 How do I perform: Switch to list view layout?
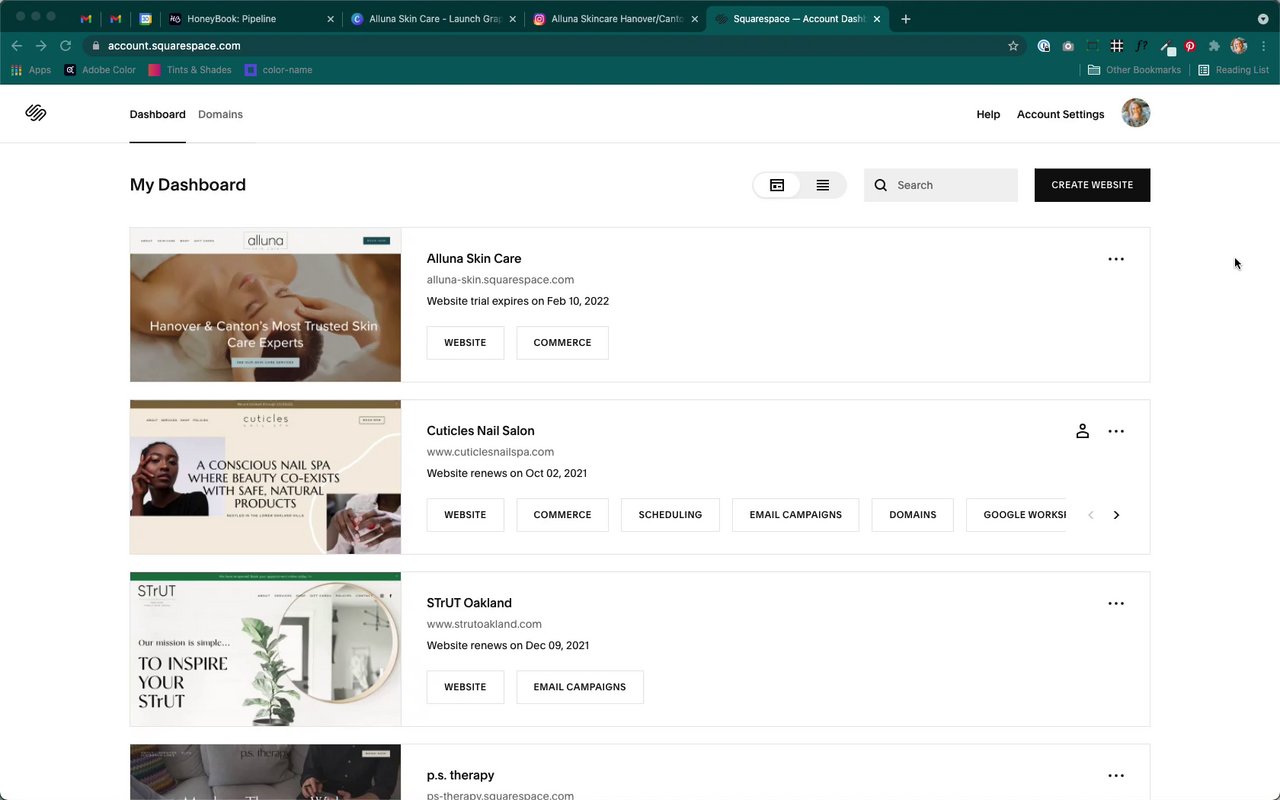point(822,185)
